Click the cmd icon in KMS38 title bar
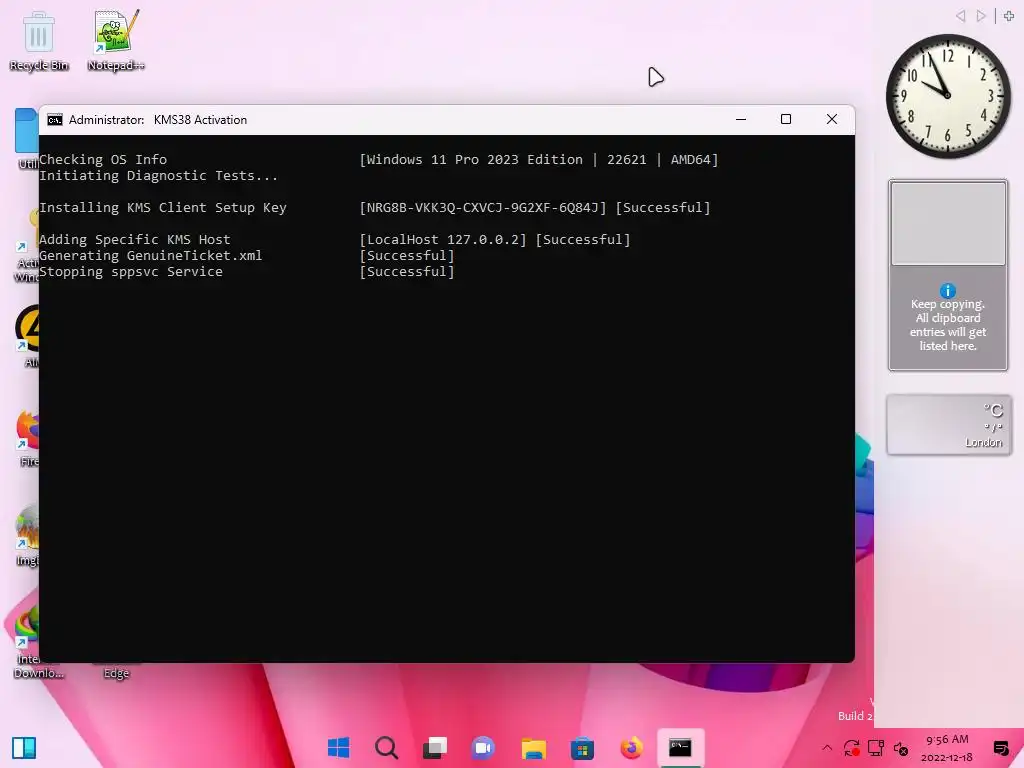Screen dimensions: 1024x768 click(x=55, y=120)
